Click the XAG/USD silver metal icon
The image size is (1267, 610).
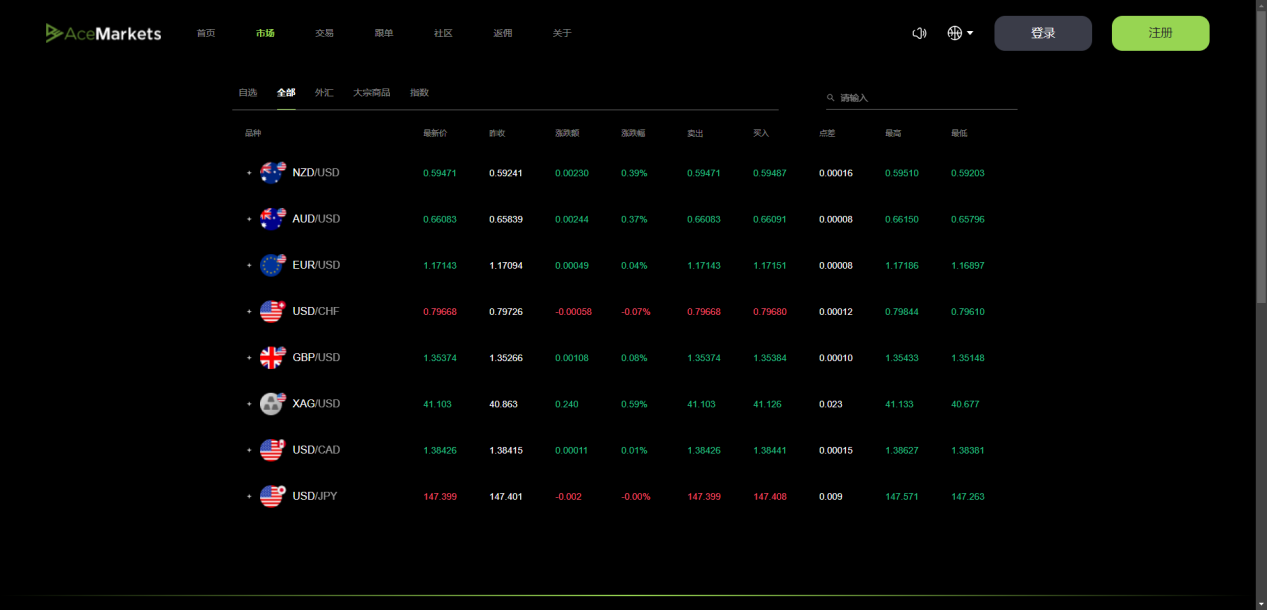[x=271, y=403]
